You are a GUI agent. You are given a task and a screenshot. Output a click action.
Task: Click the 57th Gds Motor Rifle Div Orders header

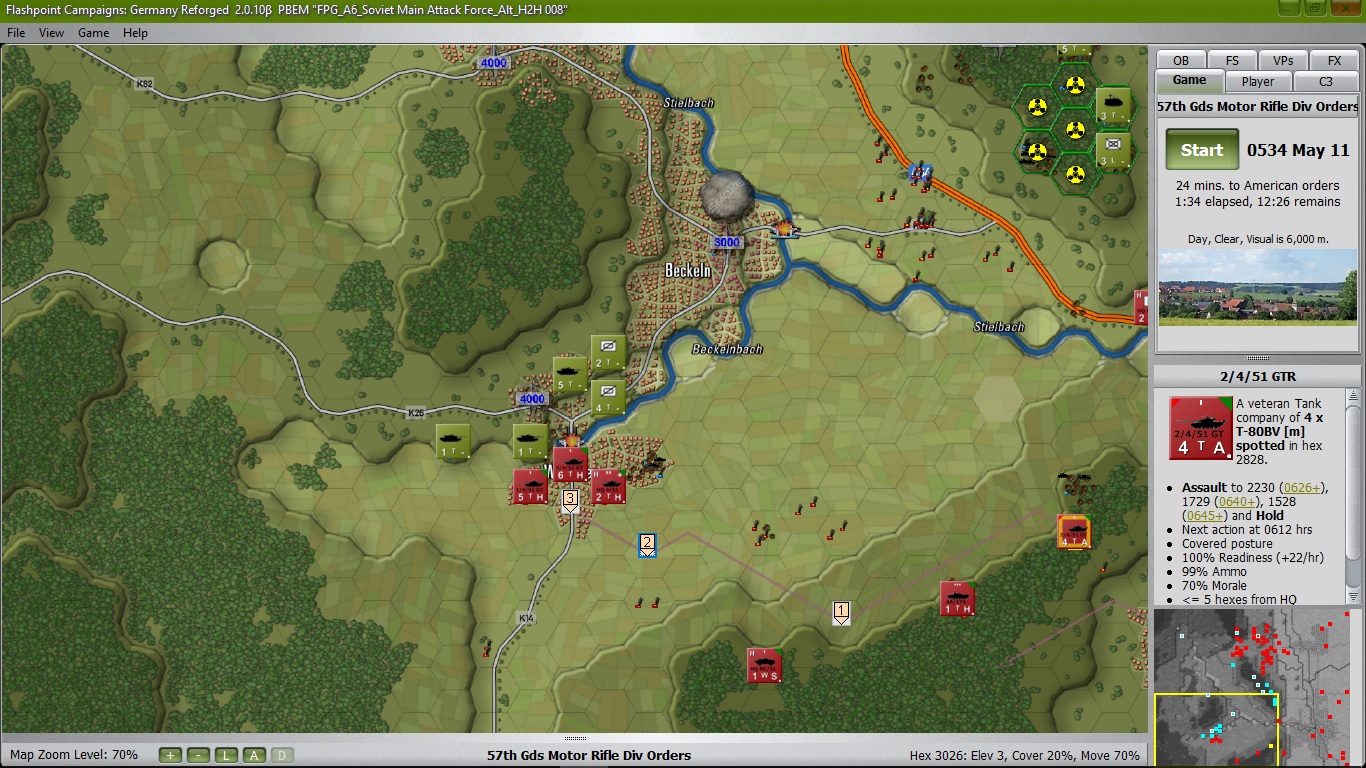[1257, 106]
